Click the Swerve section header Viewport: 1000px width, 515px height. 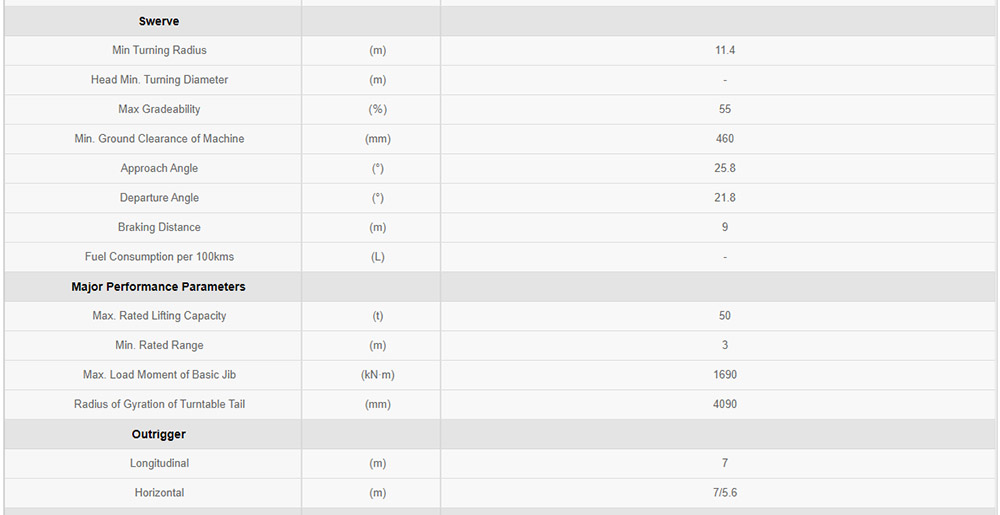158,21
